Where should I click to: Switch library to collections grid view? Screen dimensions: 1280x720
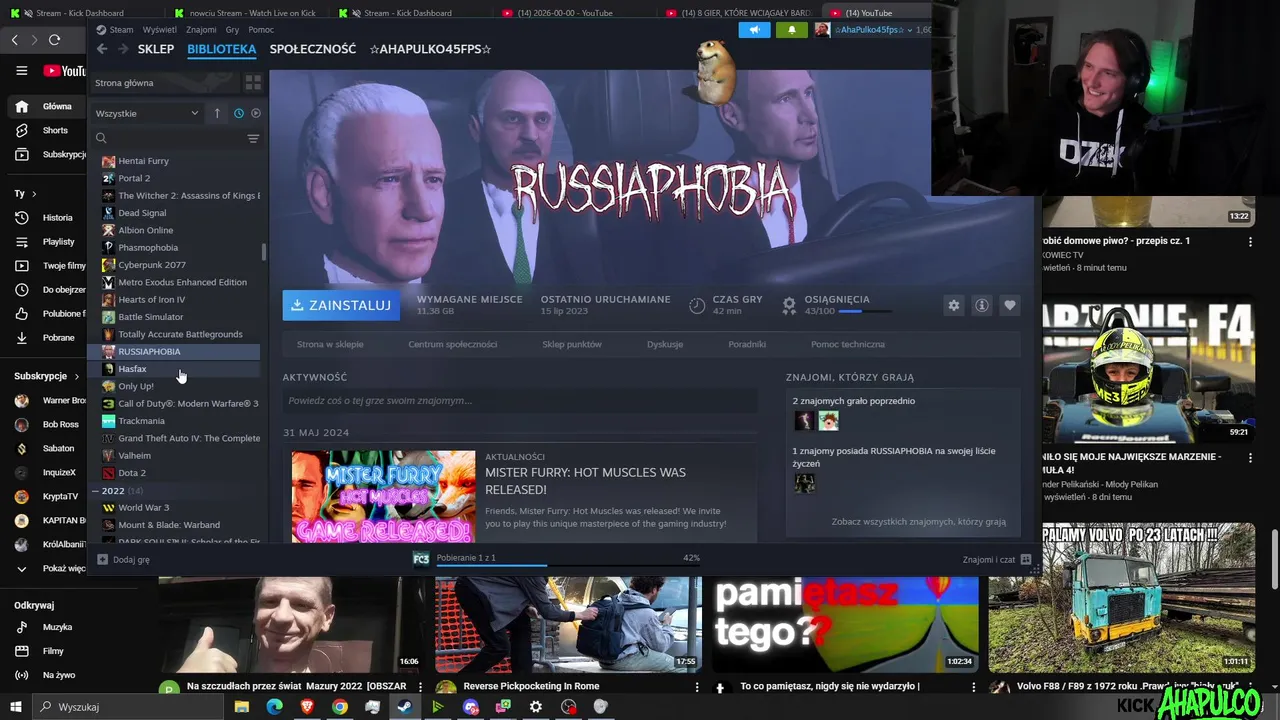pyautogui.click(x=253, y=83)
